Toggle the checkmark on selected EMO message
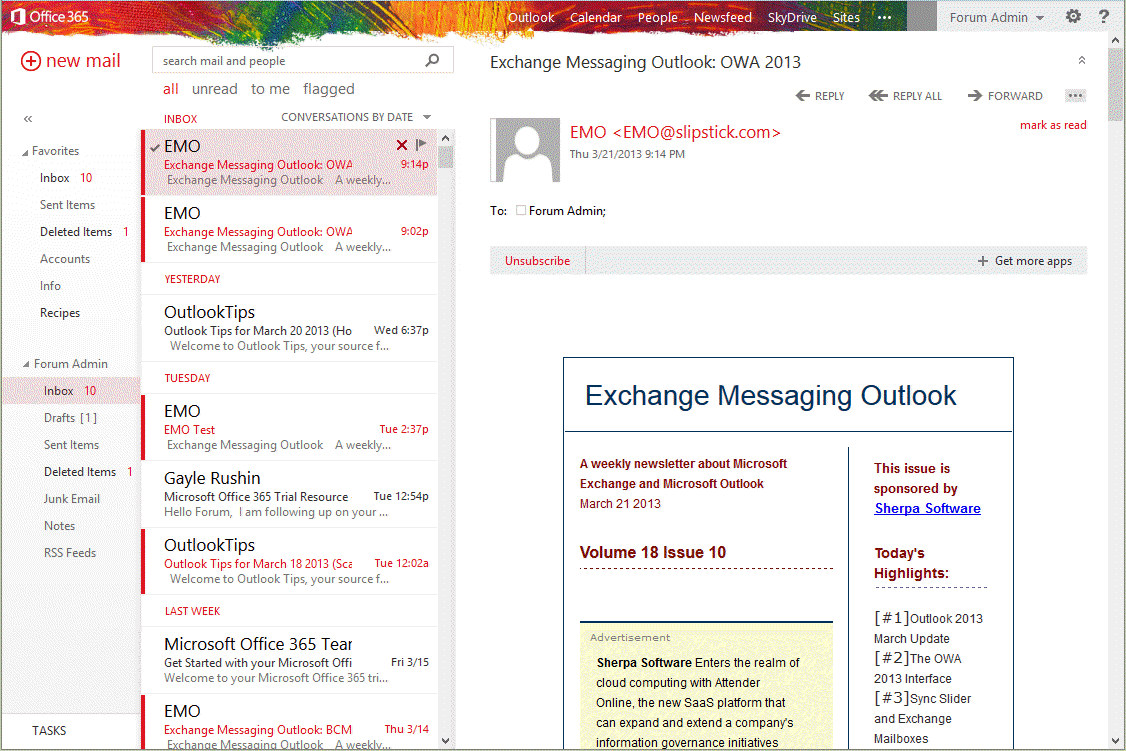 click(x=155, y=147)
